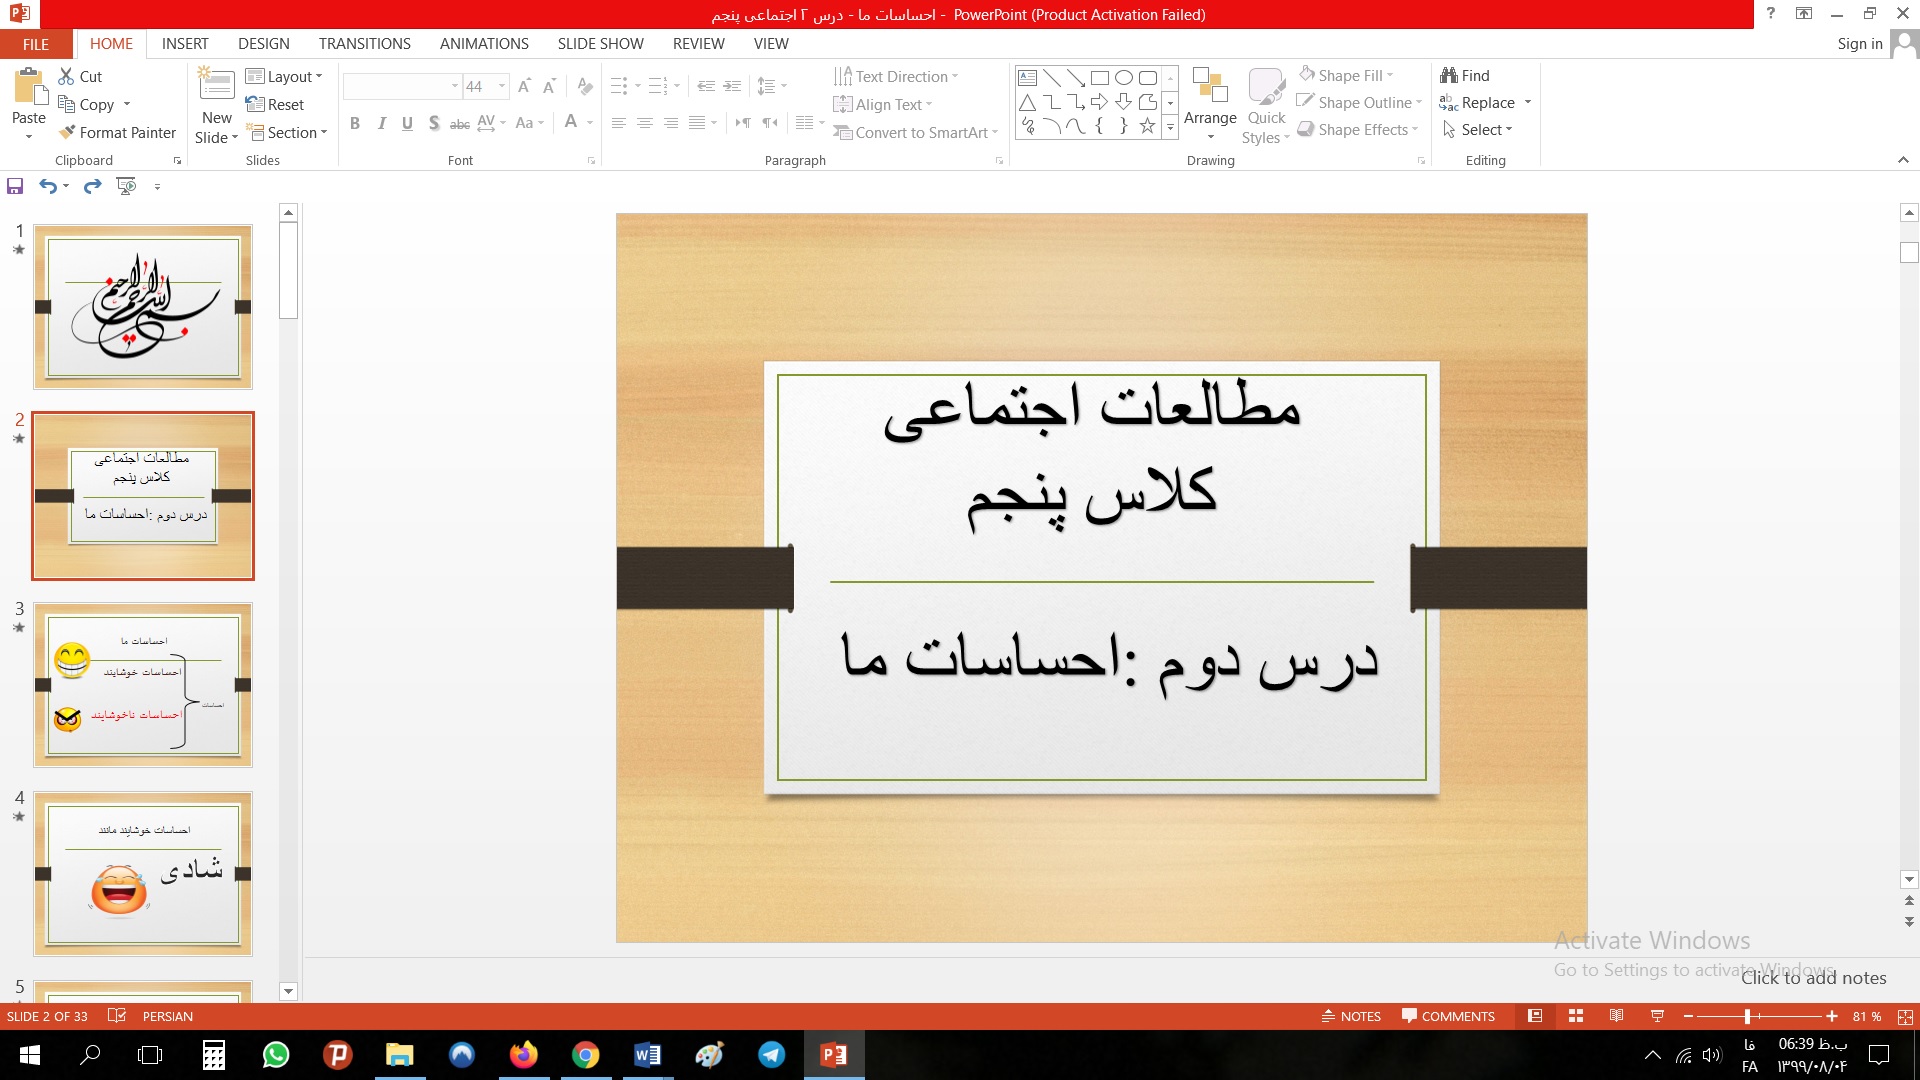Screen dimensions: 1920x1080
Task: Click the zoom slider handle
Action: tap(1747, 1016)
